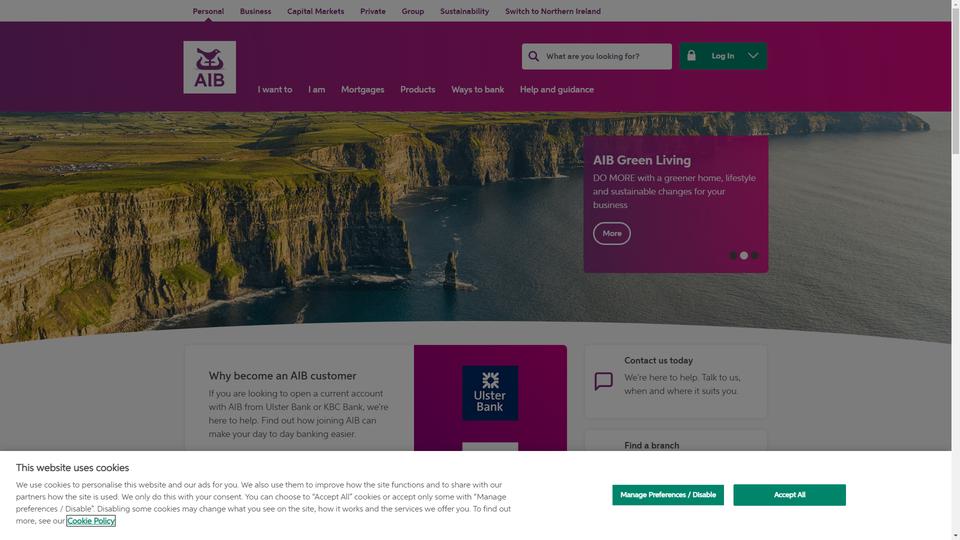Click Manage Preferences / Disable button
Image resolution: width=960 pixels, height=540 pixels.
coord(668,495)
